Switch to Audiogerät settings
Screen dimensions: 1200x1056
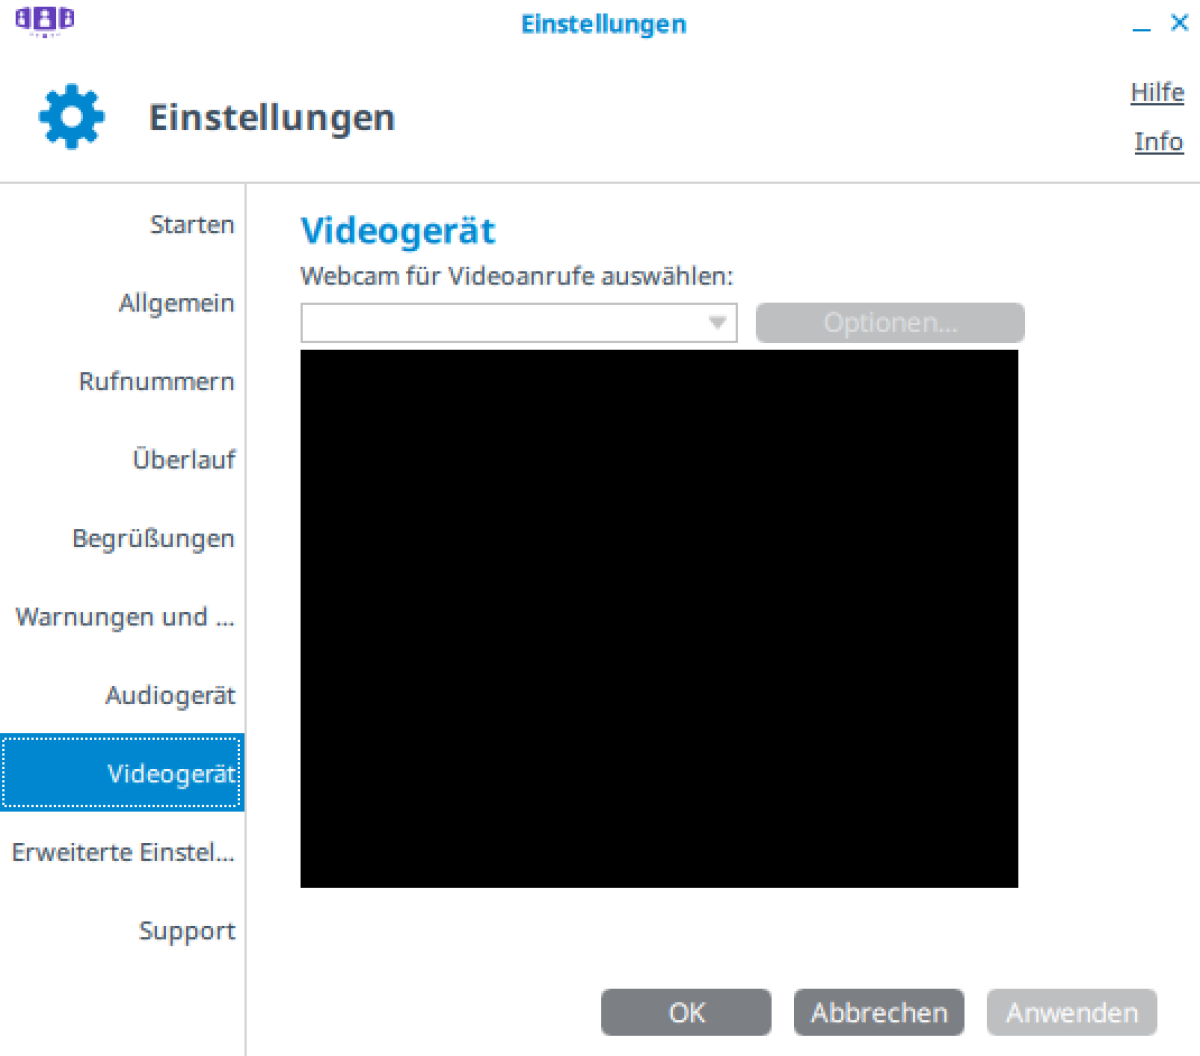tap(170, 695)
